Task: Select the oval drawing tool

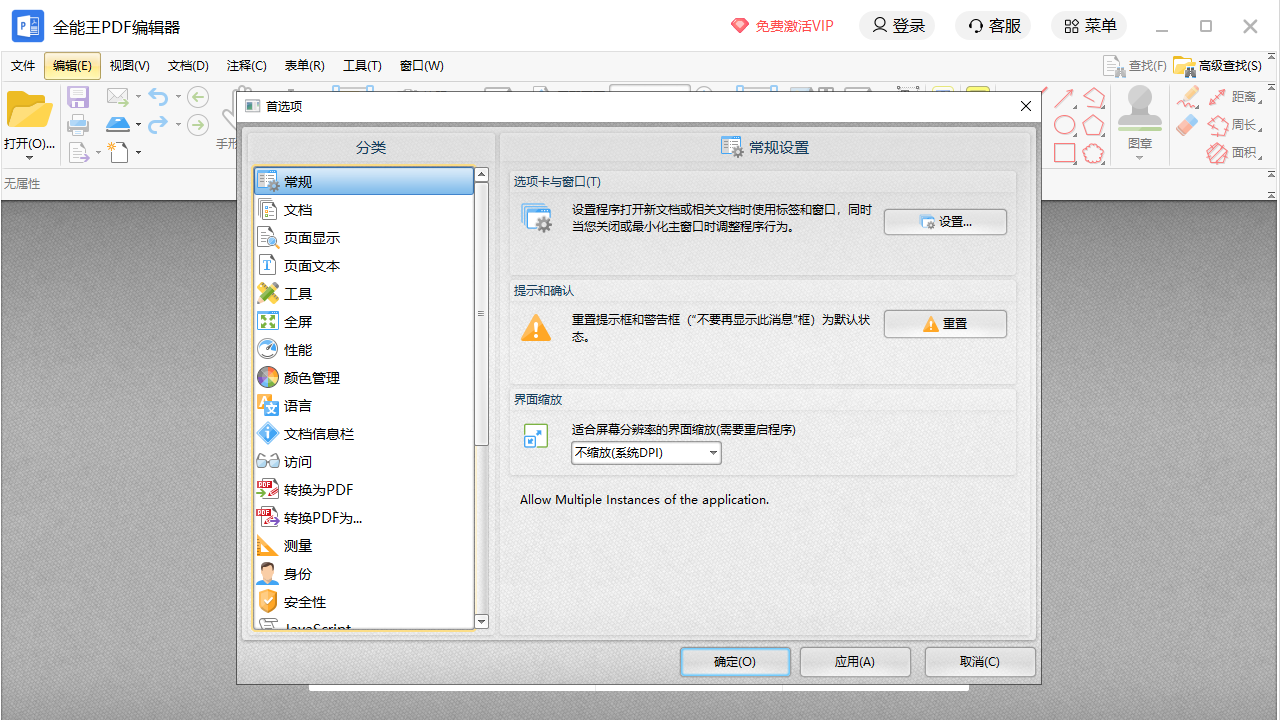Action: pyautogui.click(x=1064, y=124)
